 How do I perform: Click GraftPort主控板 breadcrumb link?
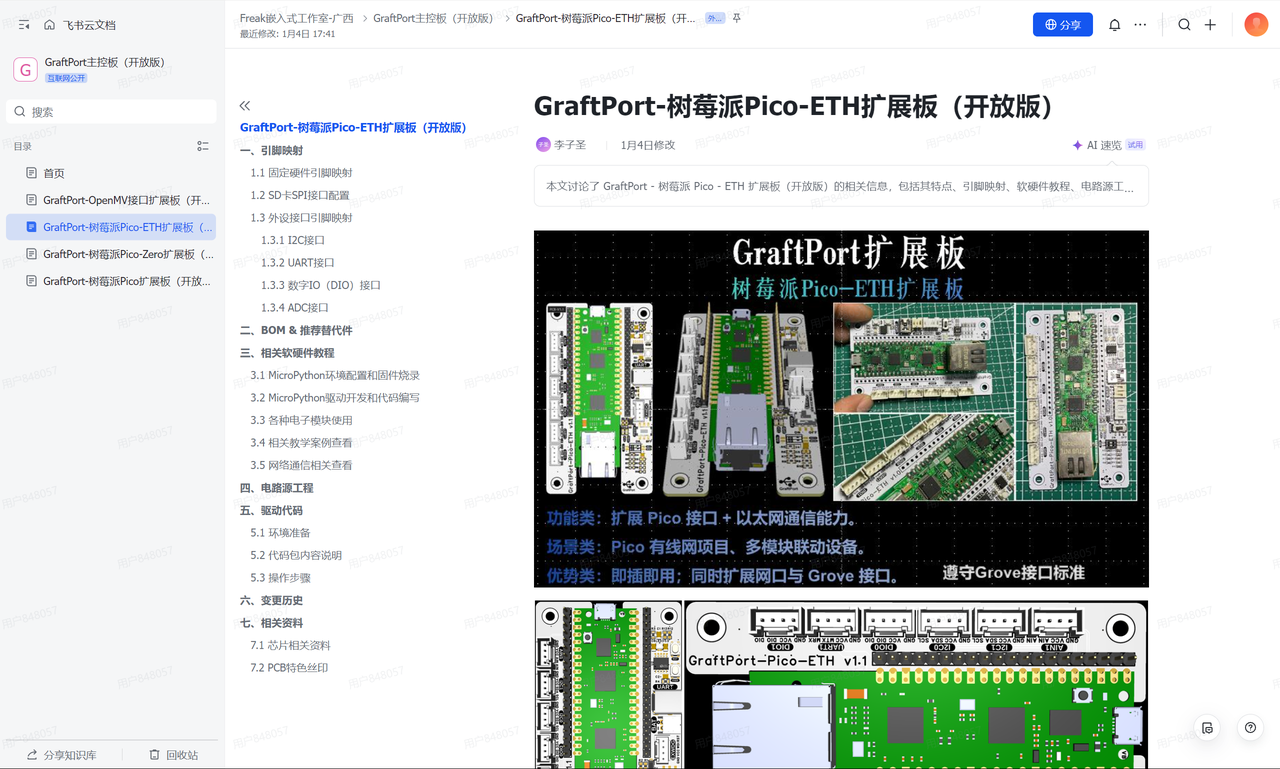(433, 18)
